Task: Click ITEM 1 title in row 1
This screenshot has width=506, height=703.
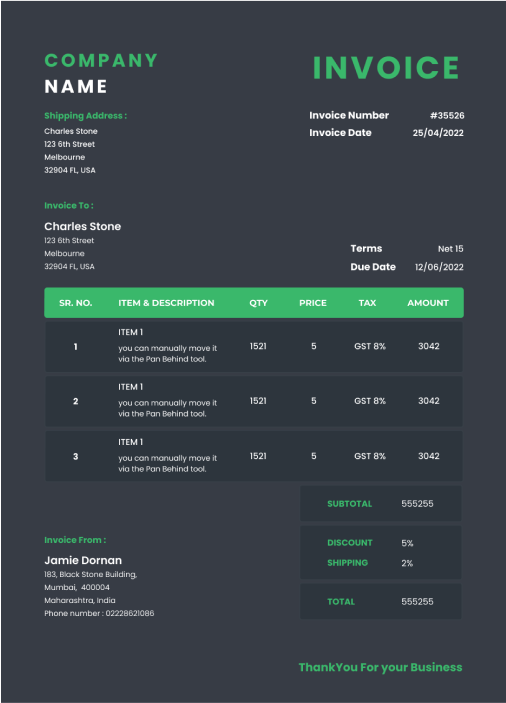Action: point(130,332)
